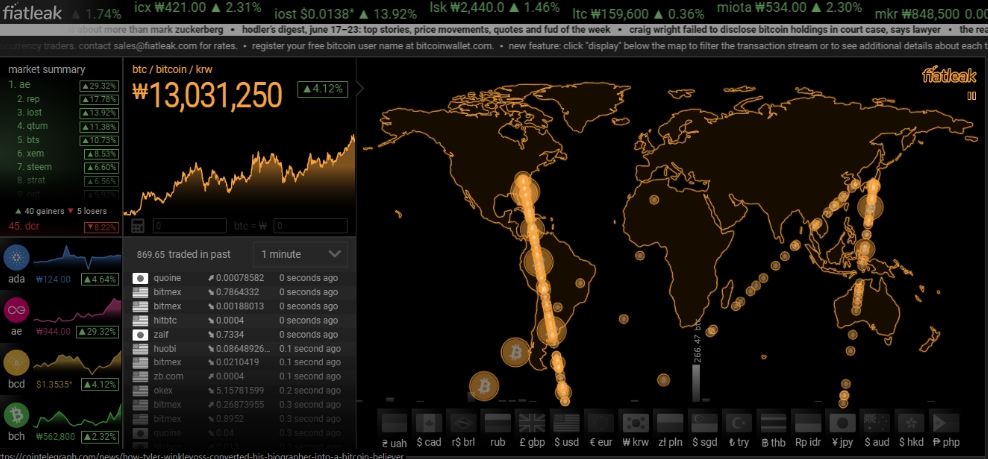Toggle the usd currency flag filter
Screen dimensions: 988x459
click(566, 422)
